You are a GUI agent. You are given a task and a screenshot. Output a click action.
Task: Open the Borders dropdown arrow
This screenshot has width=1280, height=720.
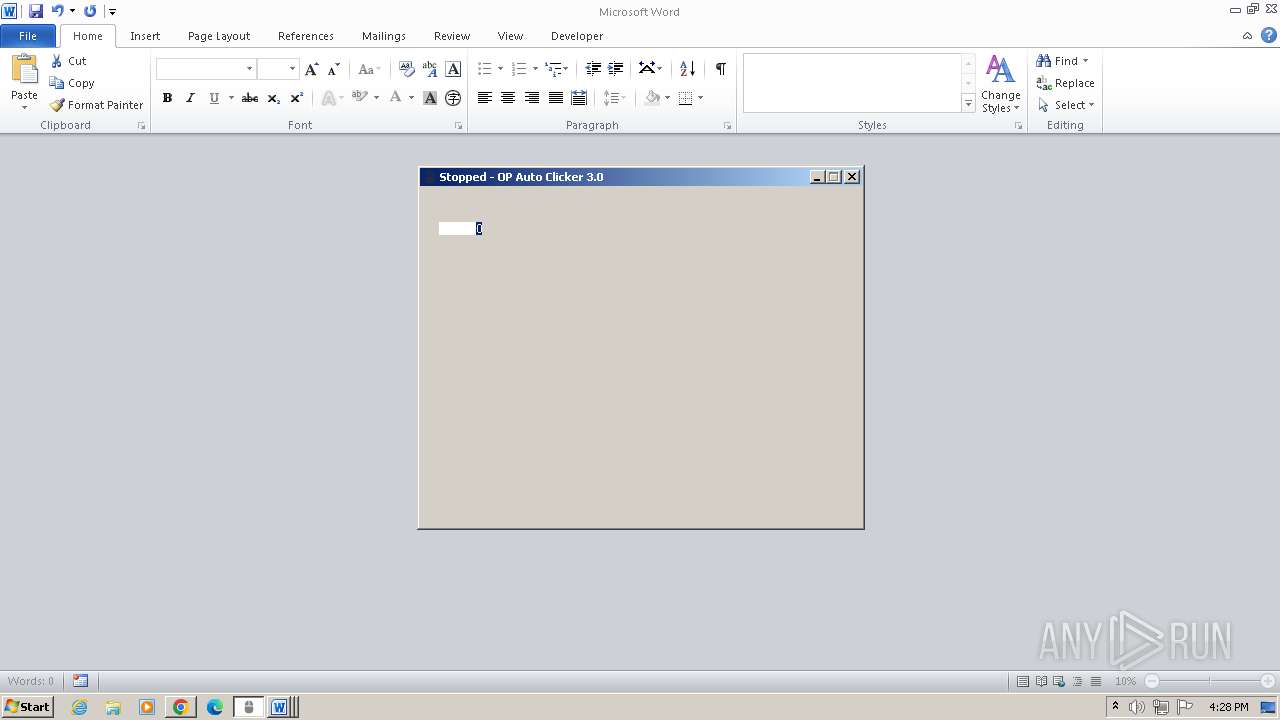pos(700,98)
